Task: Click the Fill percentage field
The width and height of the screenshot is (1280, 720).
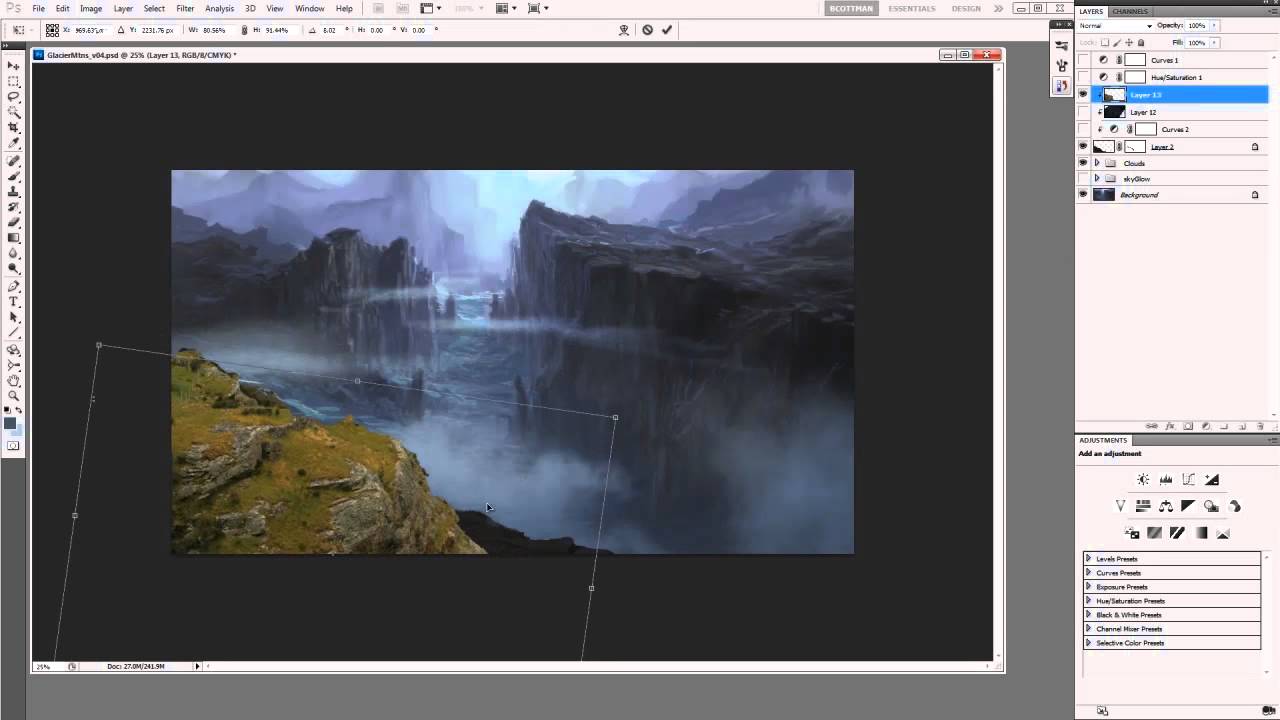Action: [1196, 43]
